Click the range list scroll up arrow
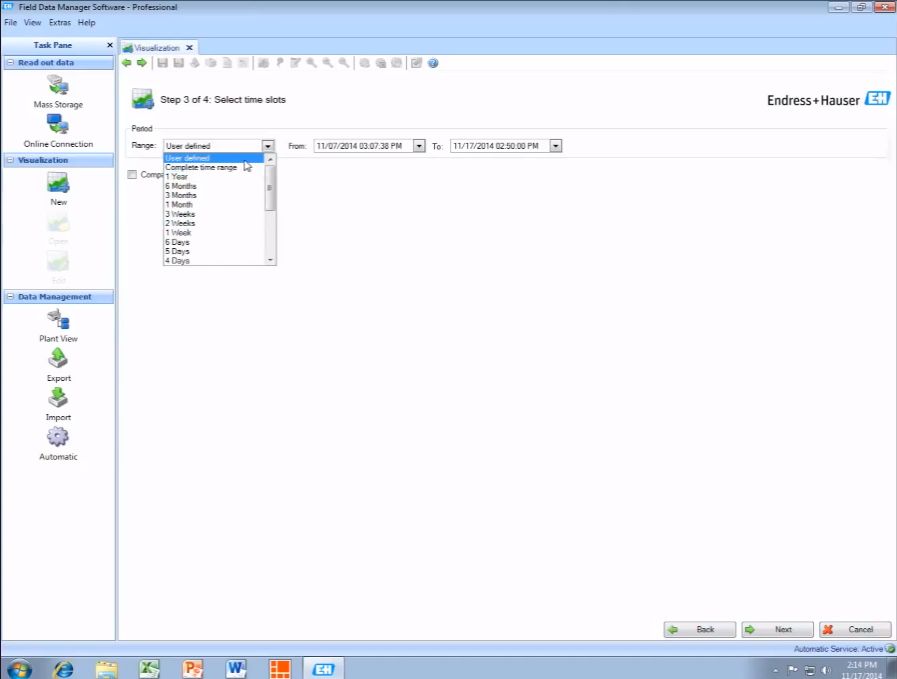897x679 pixels. [271, 159]
